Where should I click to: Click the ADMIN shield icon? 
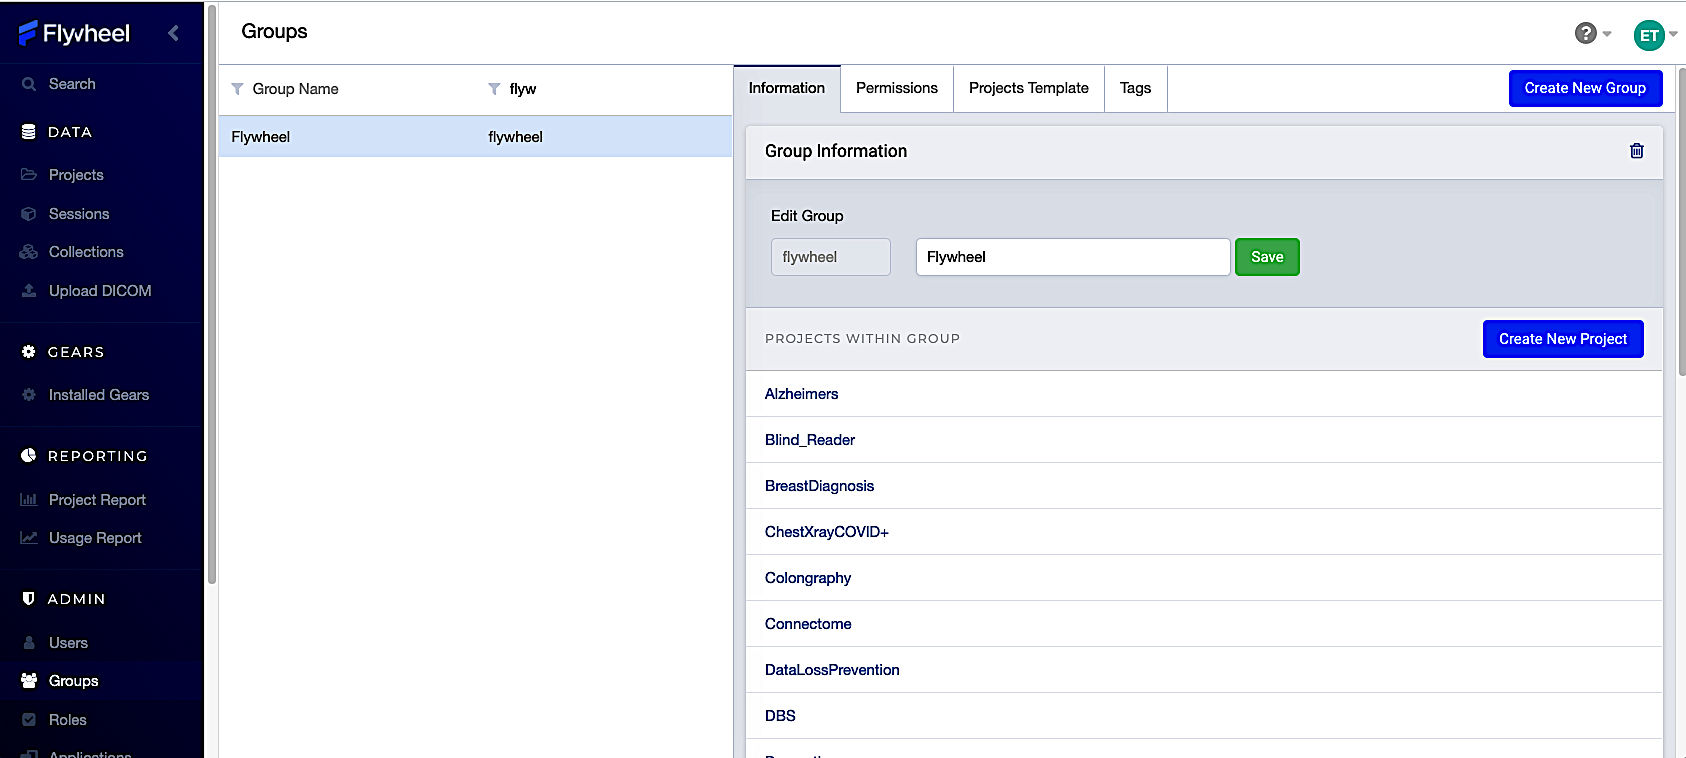pyautogui.click(x=29, y=599)
